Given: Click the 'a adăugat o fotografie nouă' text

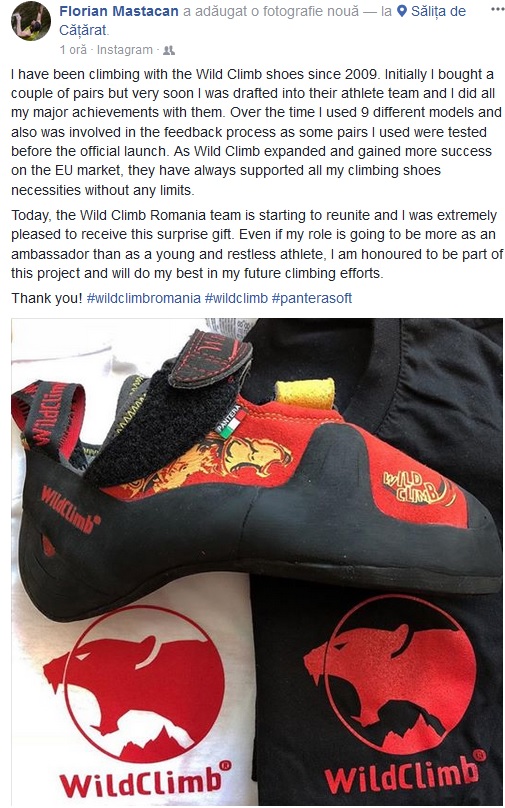Looking at the screenshot, I should (x=271, y=11).
